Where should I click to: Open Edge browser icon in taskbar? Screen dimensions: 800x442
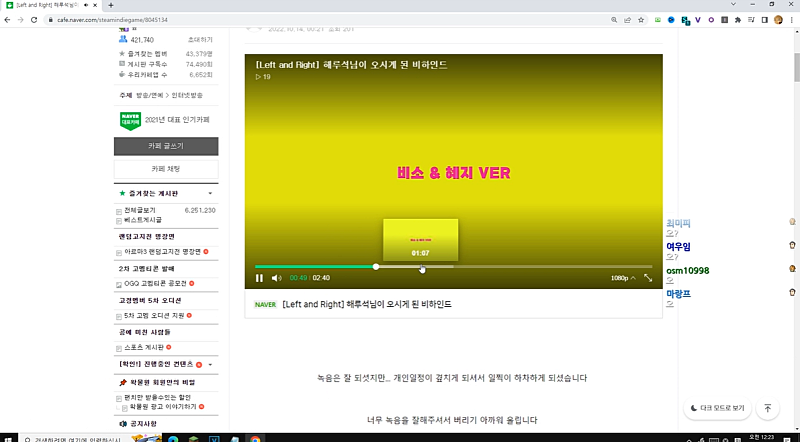(x=173, y=439)
